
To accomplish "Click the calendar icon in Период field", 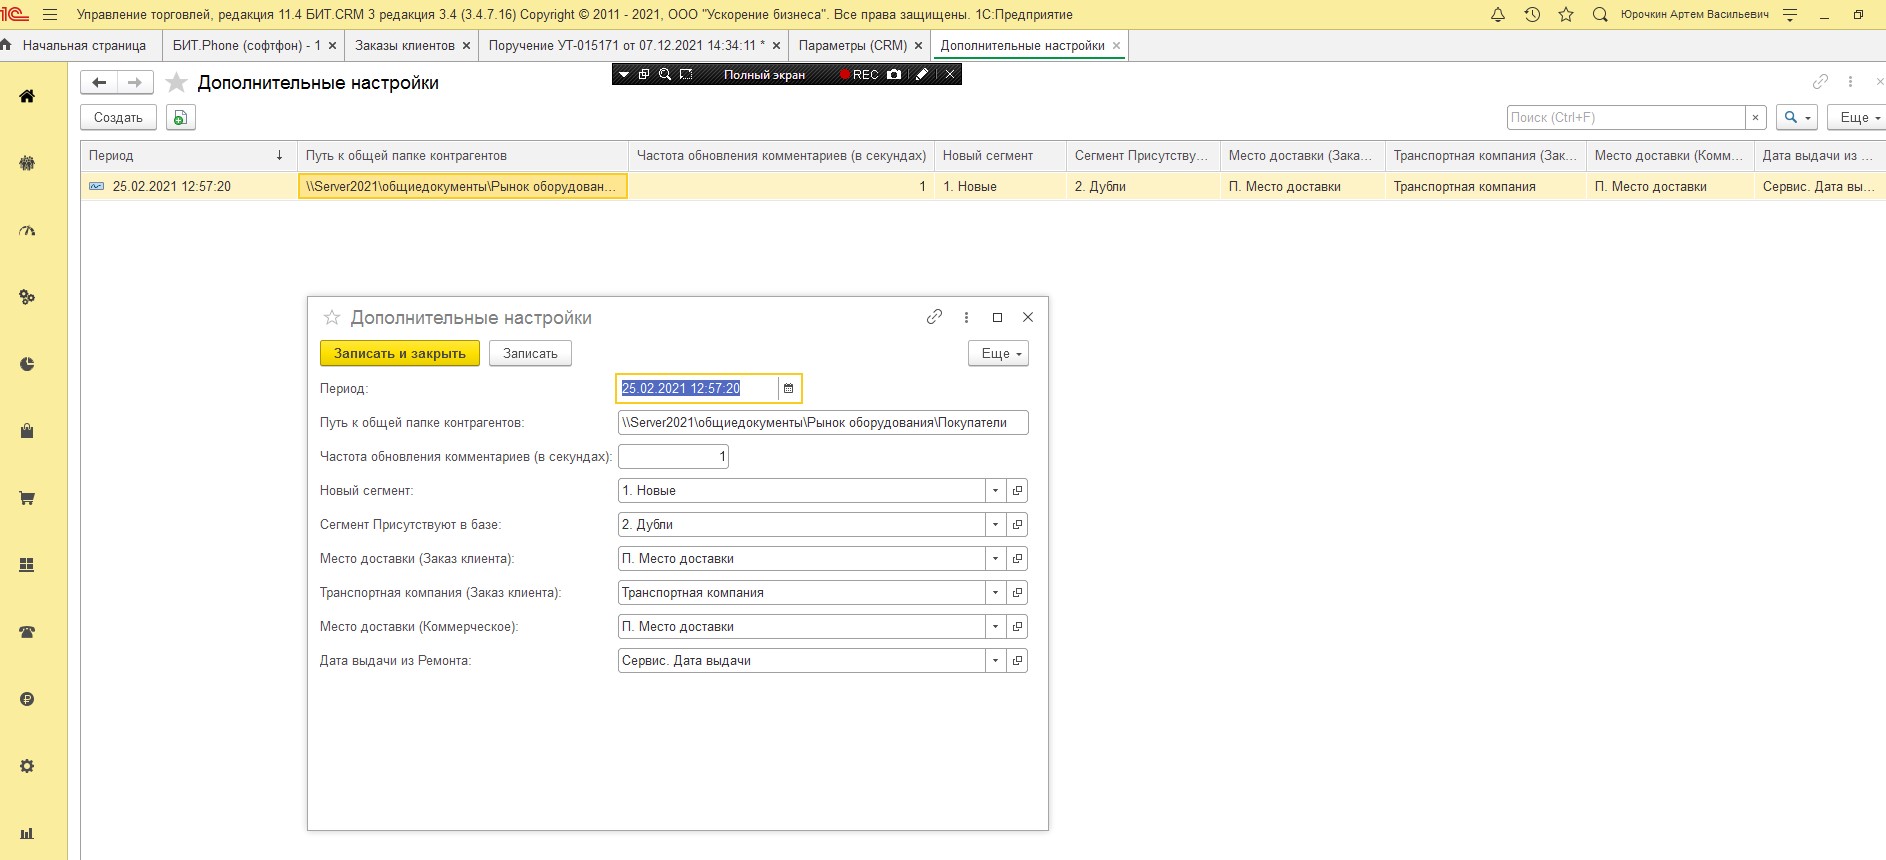I will 788,388.
